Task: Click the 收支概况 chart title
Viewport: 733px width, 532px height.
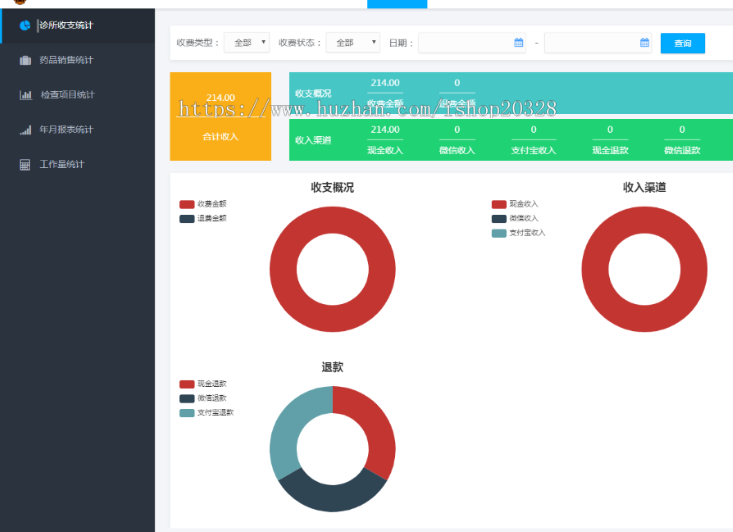Action: pyautogui.click(x=332, y=187)
